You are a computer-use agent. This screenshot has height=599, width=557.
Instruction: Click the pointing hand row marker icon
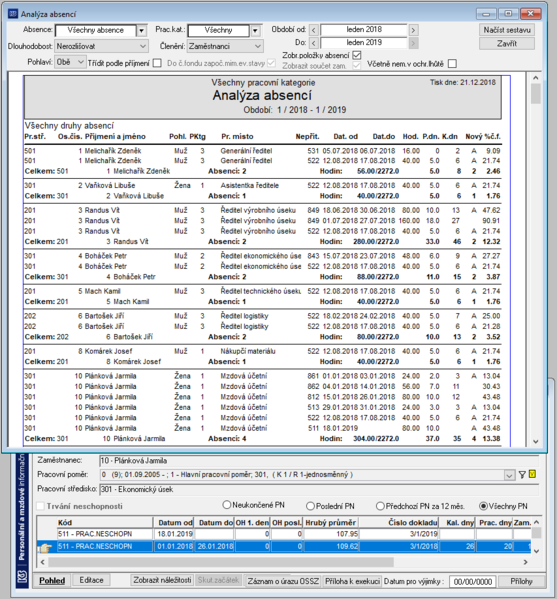44,547
